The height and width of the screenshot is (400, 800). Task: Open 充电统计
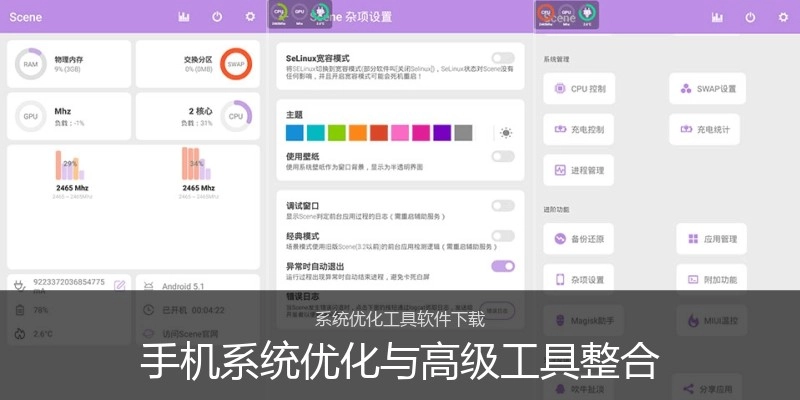pos(705,130)
